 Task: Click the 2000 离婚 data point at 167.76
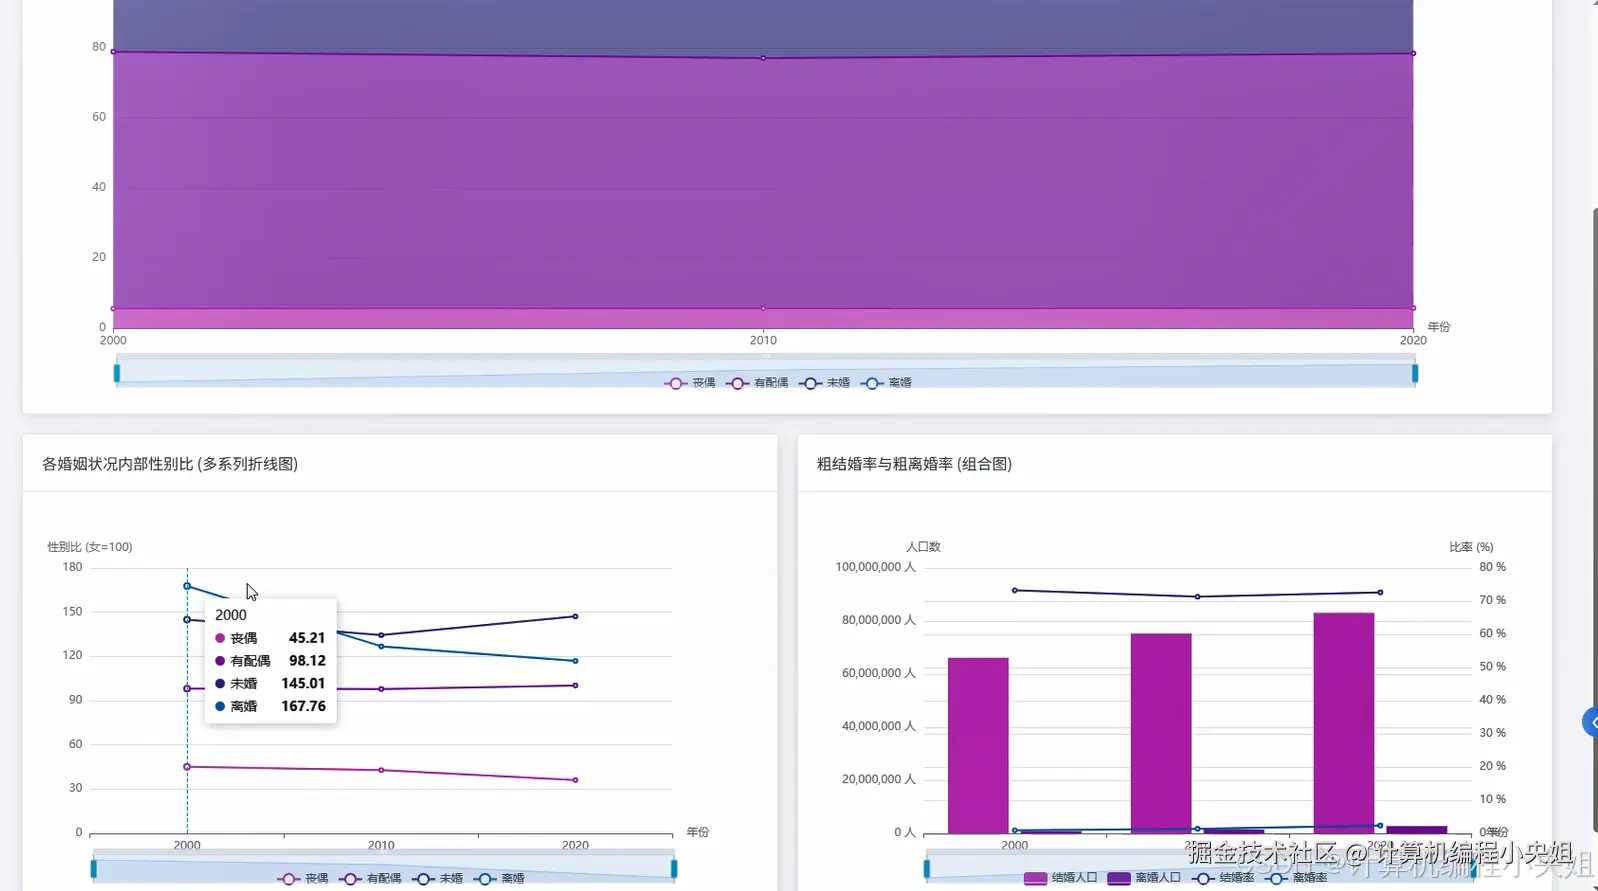[x=187, y=586]
